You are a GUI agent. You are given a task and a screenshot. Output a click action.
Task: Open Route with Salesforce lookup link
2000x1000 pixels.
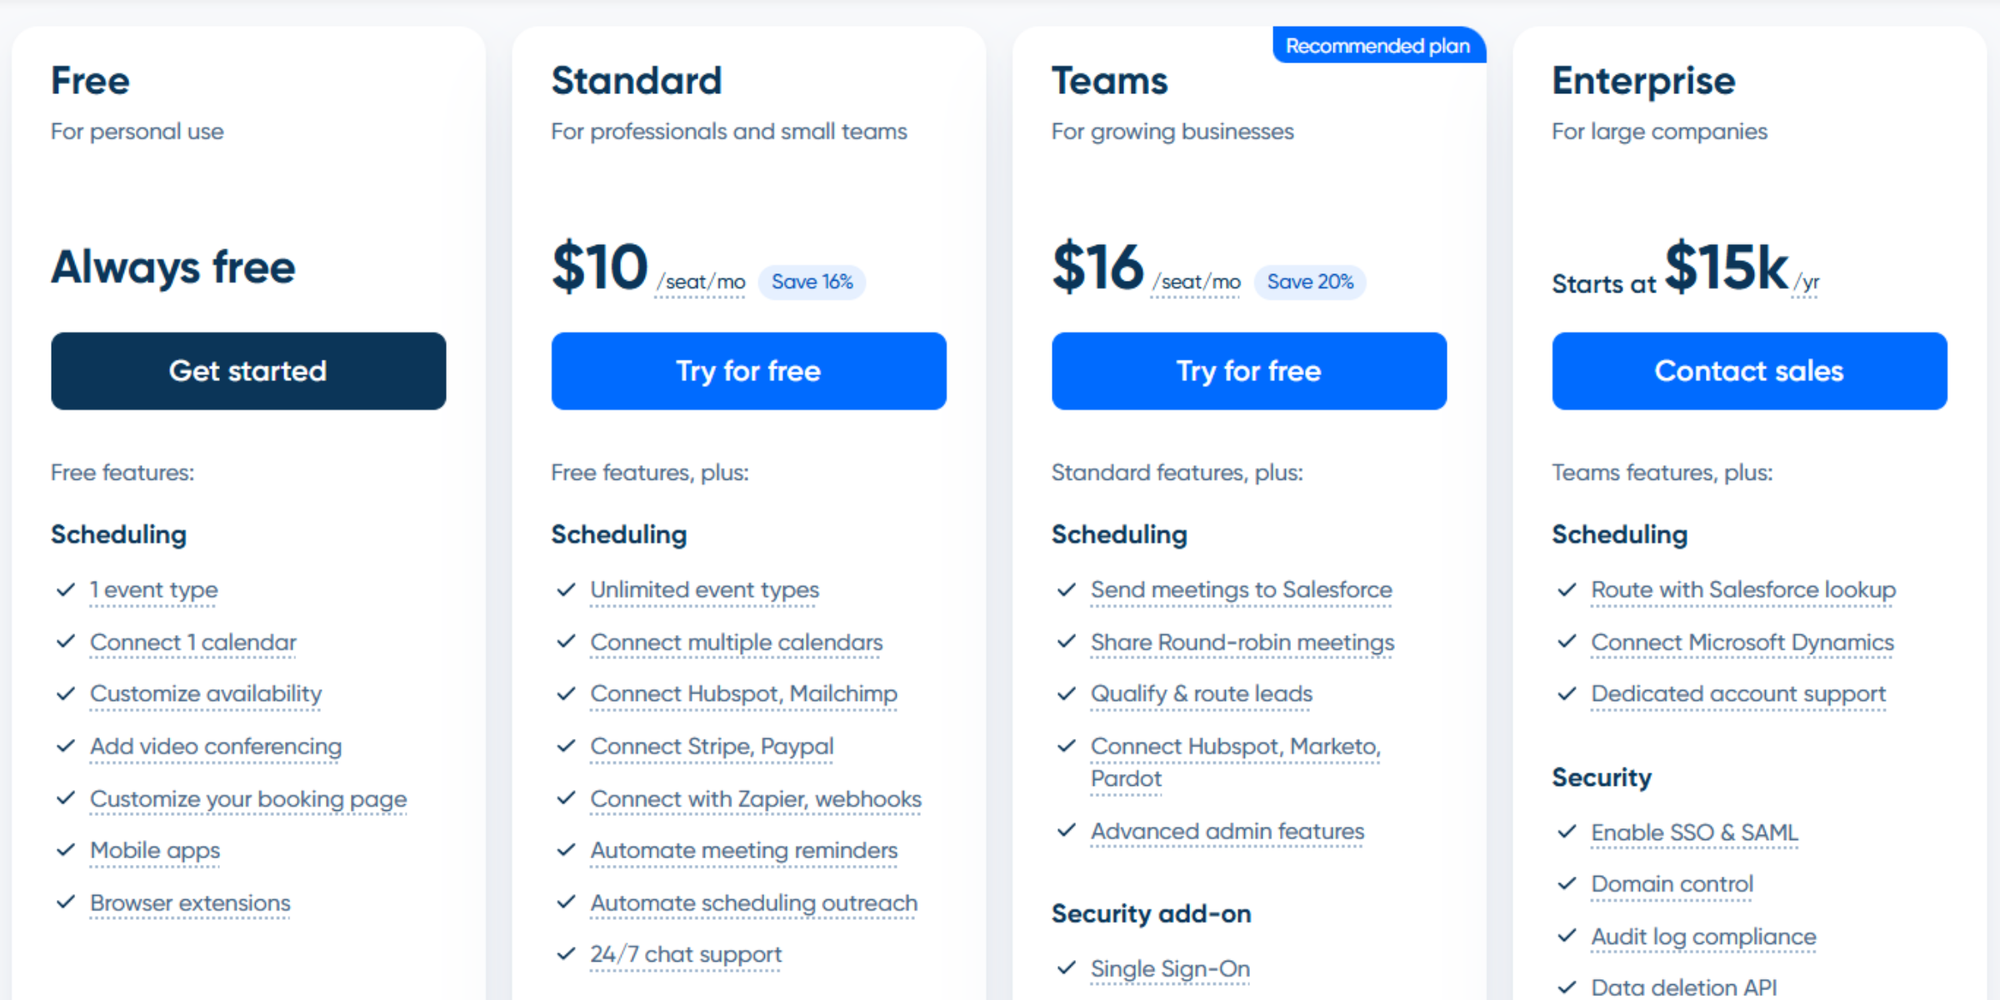1742,590
